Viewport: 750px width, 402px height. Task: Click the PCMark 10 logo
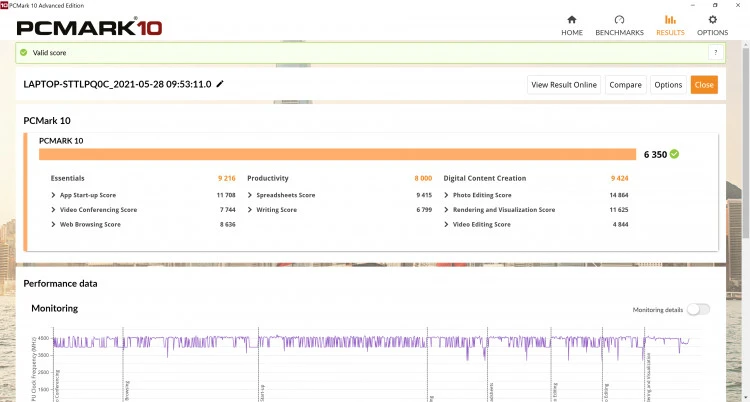[89, 27]
